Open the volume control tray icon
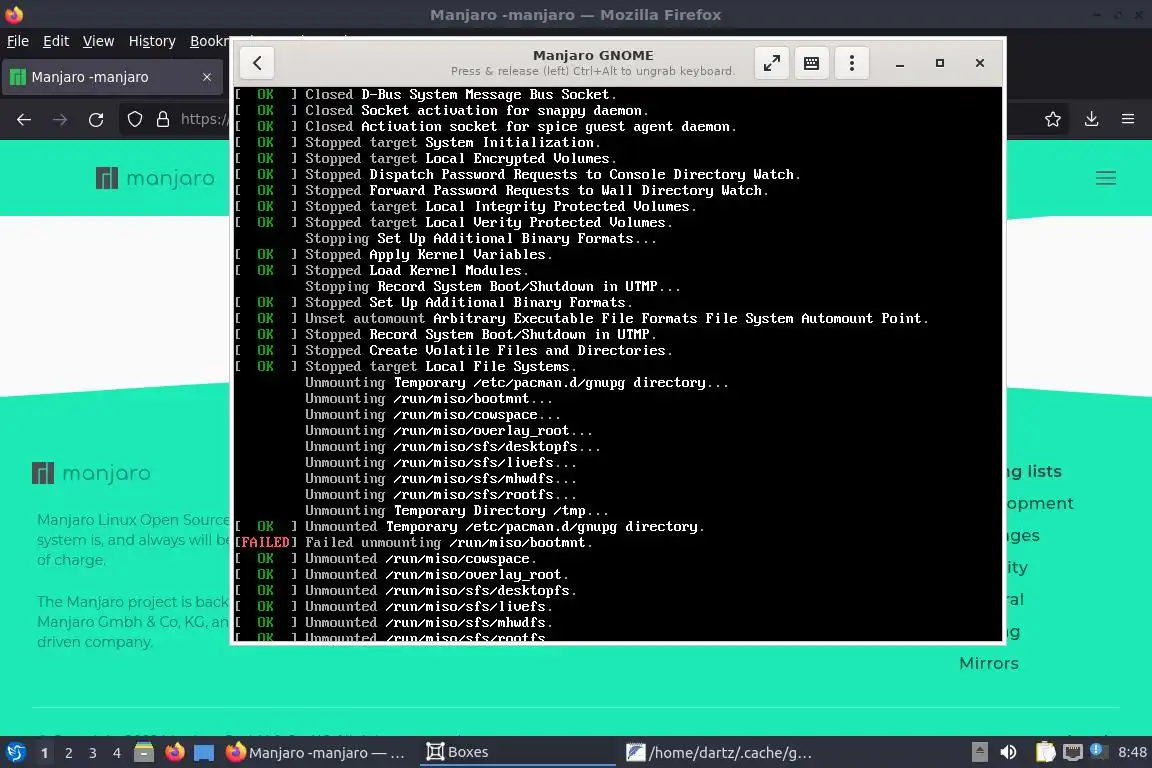This screenshot has height=768, width=1152. (1008, 753)
